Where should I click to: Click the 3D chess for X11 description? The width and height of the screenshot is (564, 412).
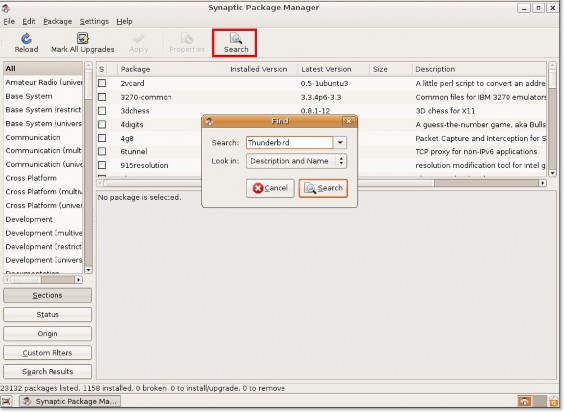[445, 111]
